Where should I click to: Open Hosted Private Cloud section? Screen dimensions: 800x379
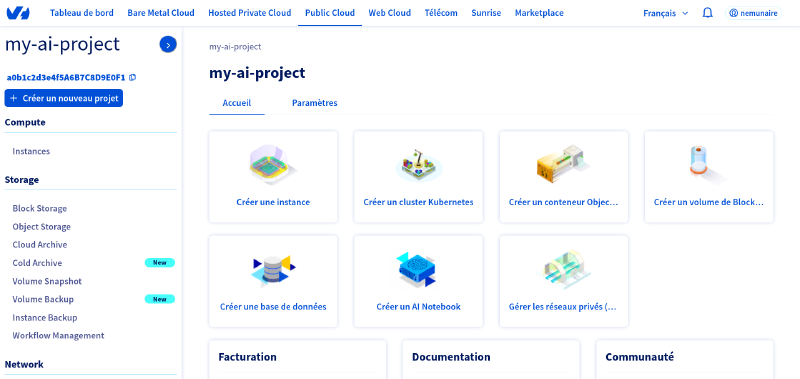pos(250,13)
